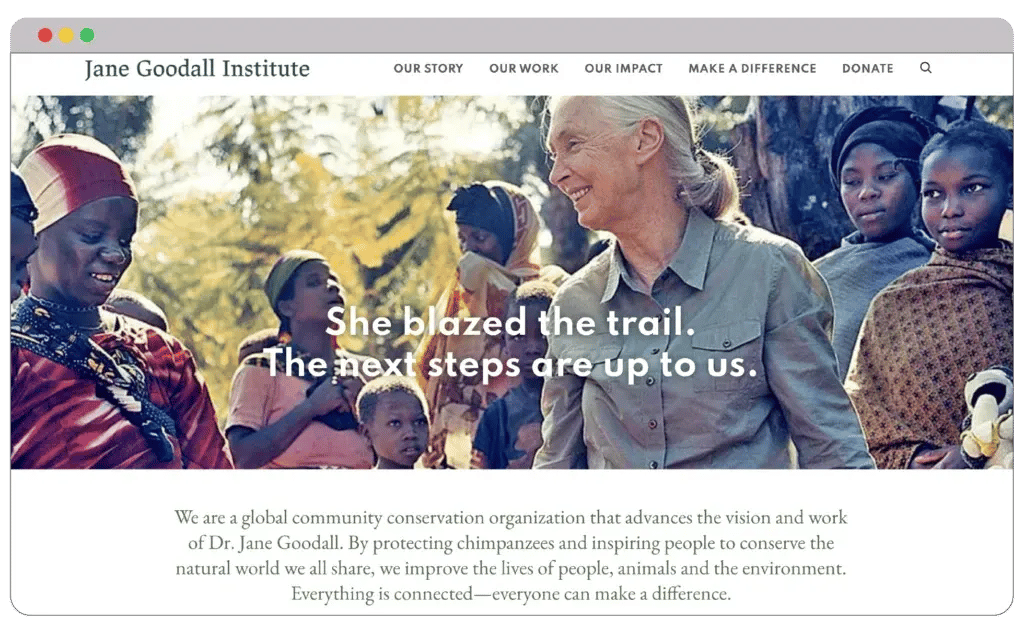Click the red close window dot
This screenshot has width=1024, height=644.
45,35
